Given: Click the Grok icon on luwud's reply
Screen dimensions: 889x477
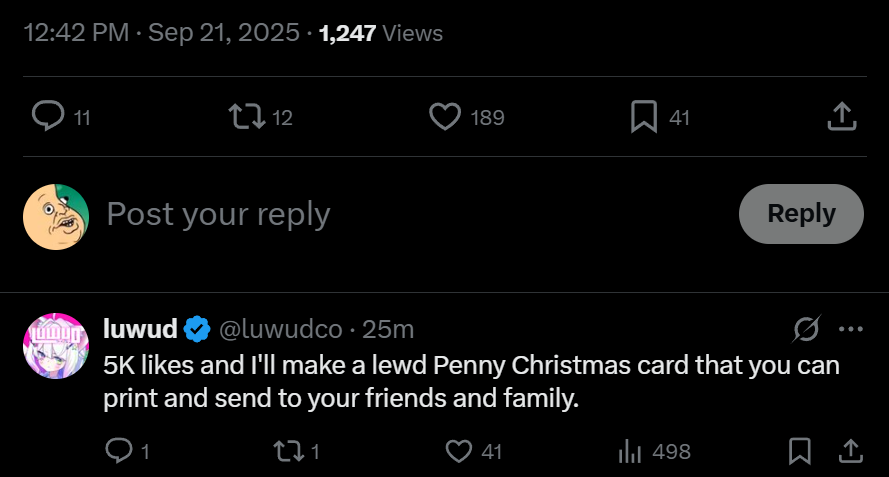Looking at the screenshot, I should click(x=805, y=328).
